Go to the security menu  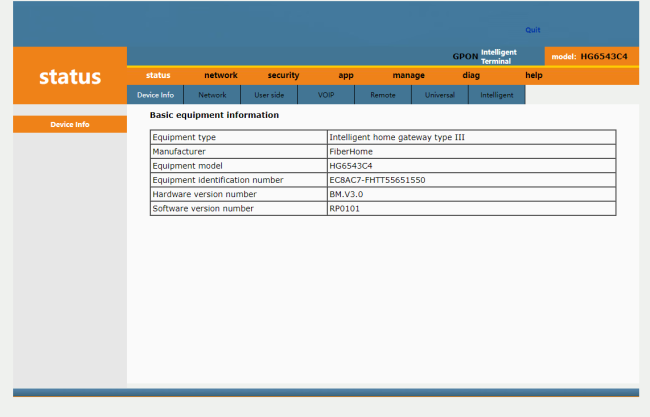(283, 75)
